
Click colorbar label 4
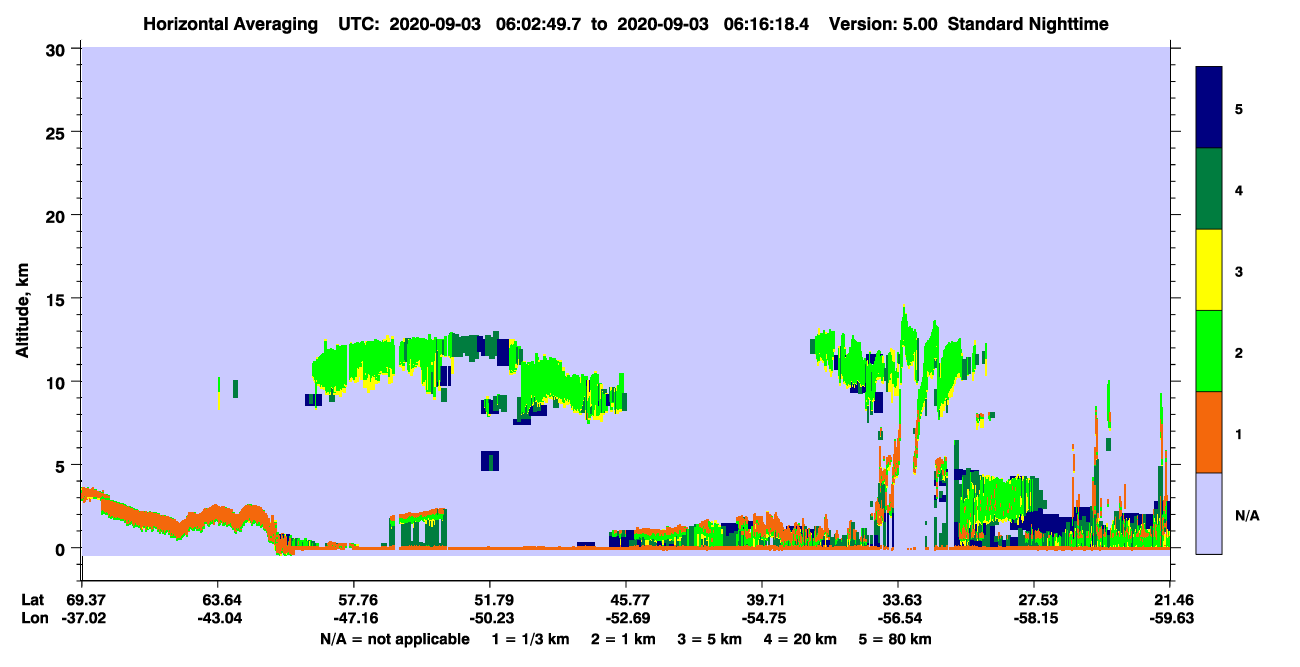[x=1239, y=189]
